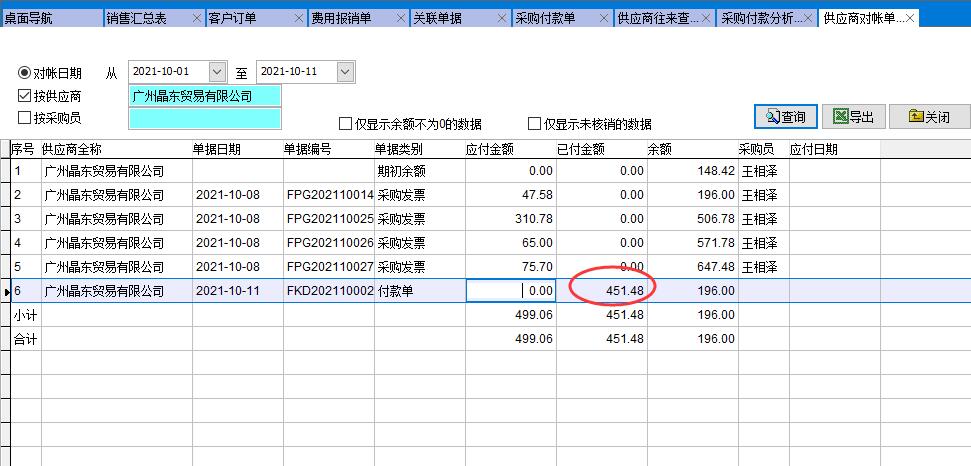This screenshot has width=971, height=466.
Task: Tick 仅显示未核销的数据 checkbox
Action: 534,124
